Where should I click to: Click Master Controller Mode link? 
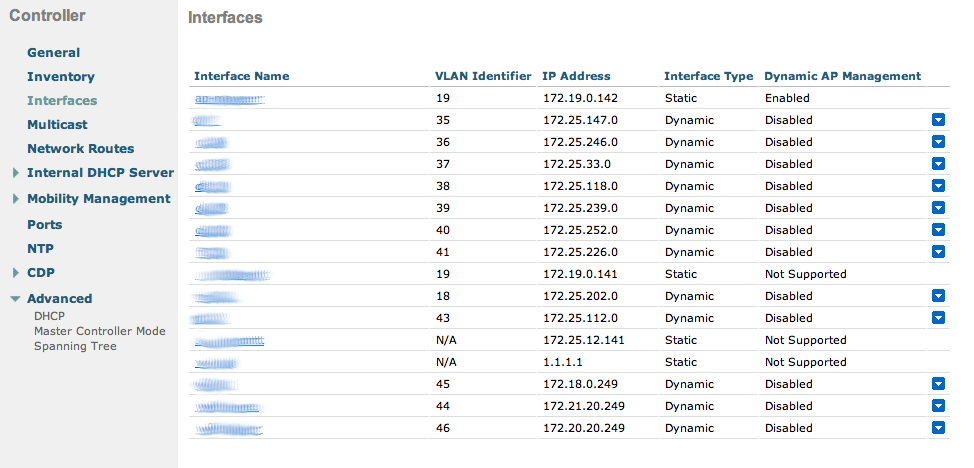99,331
